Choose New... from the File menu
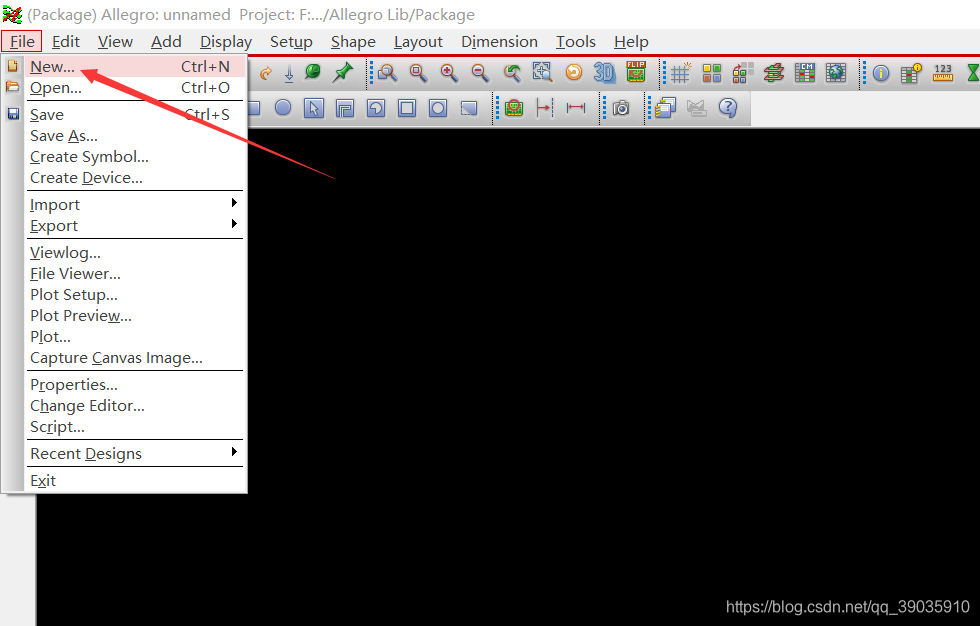 coord(136,67)
